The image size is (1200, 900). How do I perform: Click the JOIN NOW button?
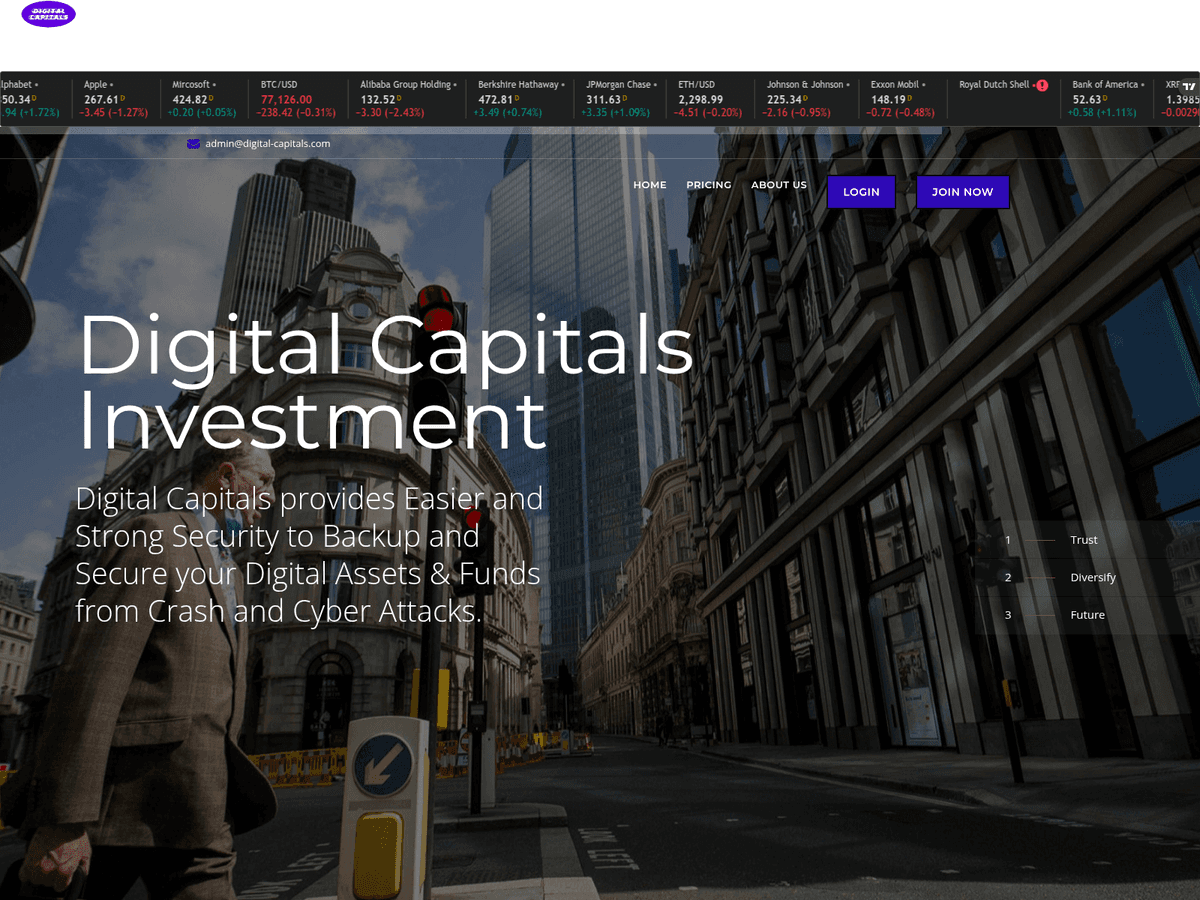click(x=963, y=192)
